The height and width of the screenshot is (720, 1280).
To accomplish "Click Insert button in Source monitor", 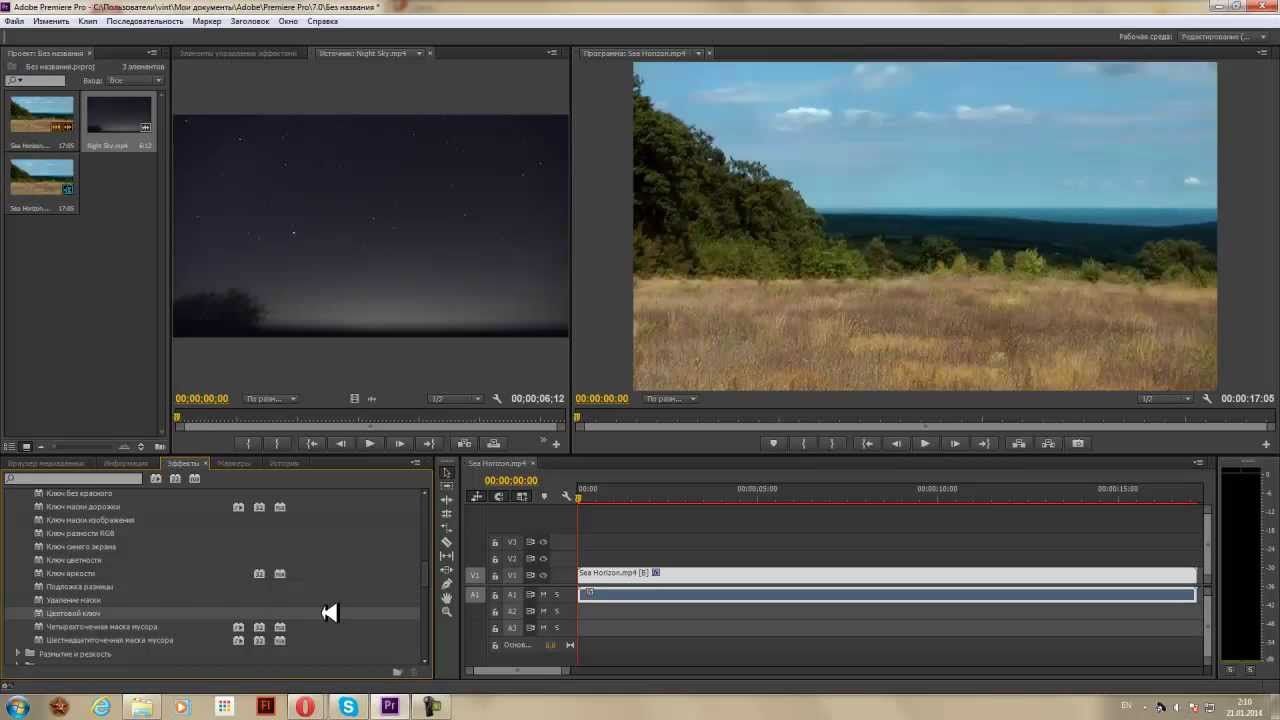I will click(x=464, y=444).
